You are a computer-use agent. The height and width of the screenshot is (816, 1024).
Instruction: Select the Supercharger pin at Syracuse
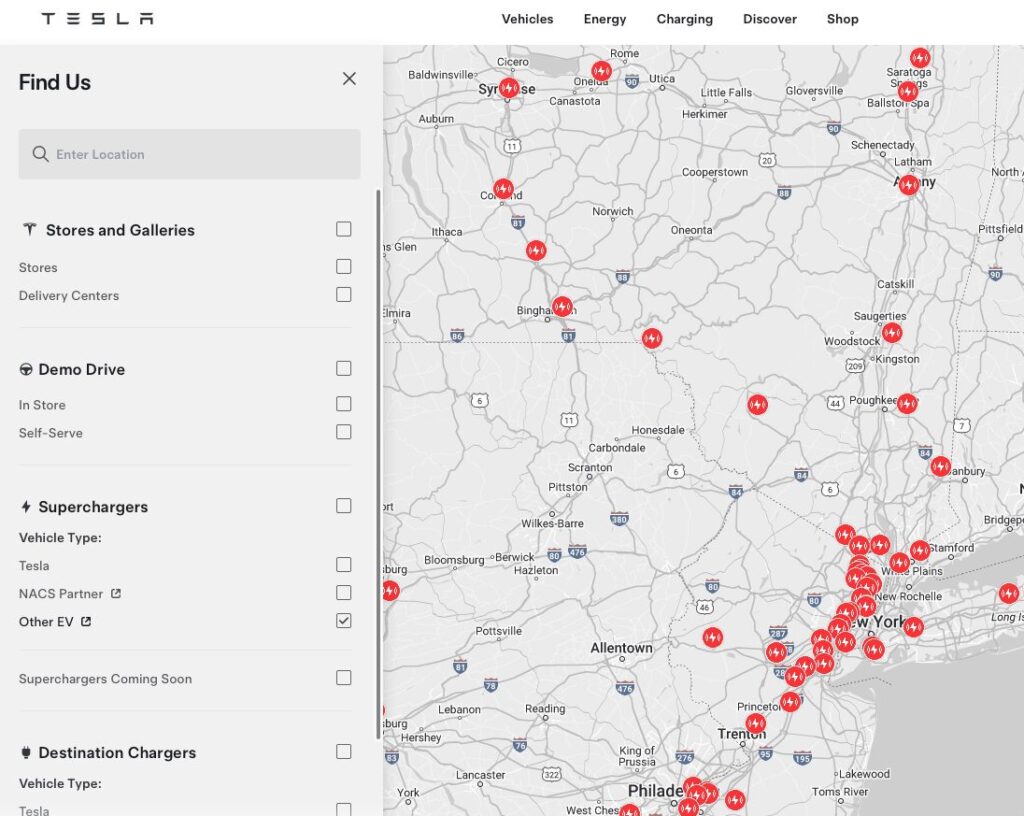tap(509, 87)
